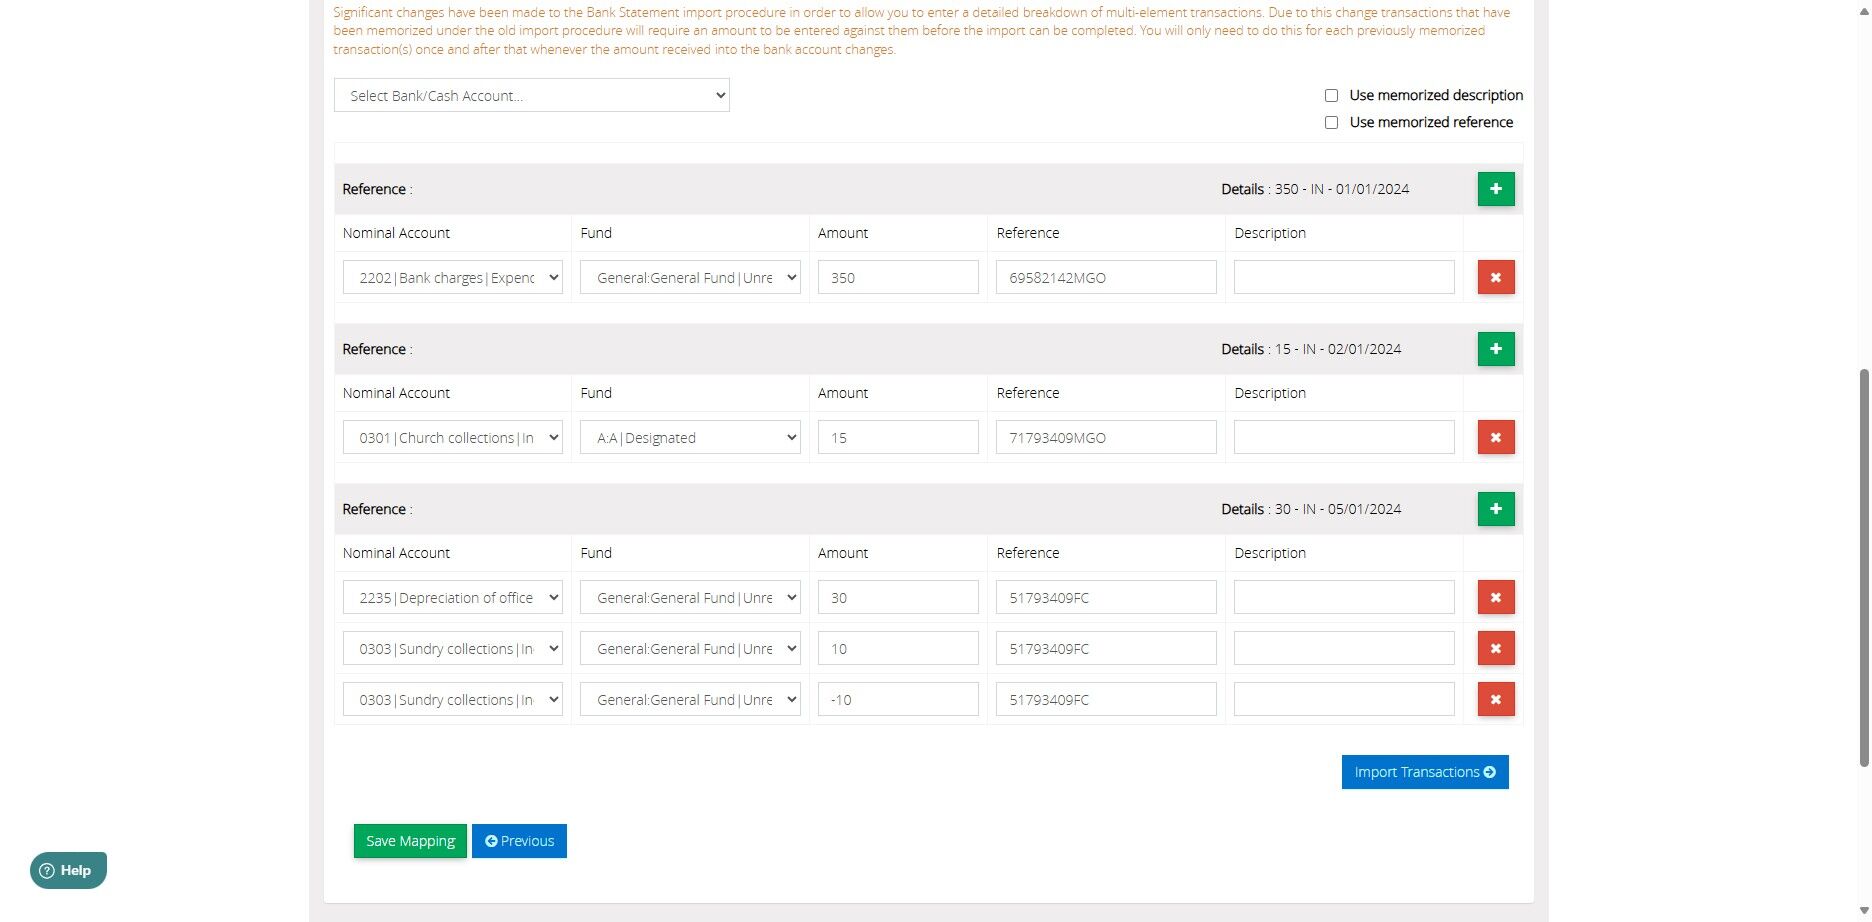
Task: Open the A:A Designated fund dropdown
Action: pos(690,438)
